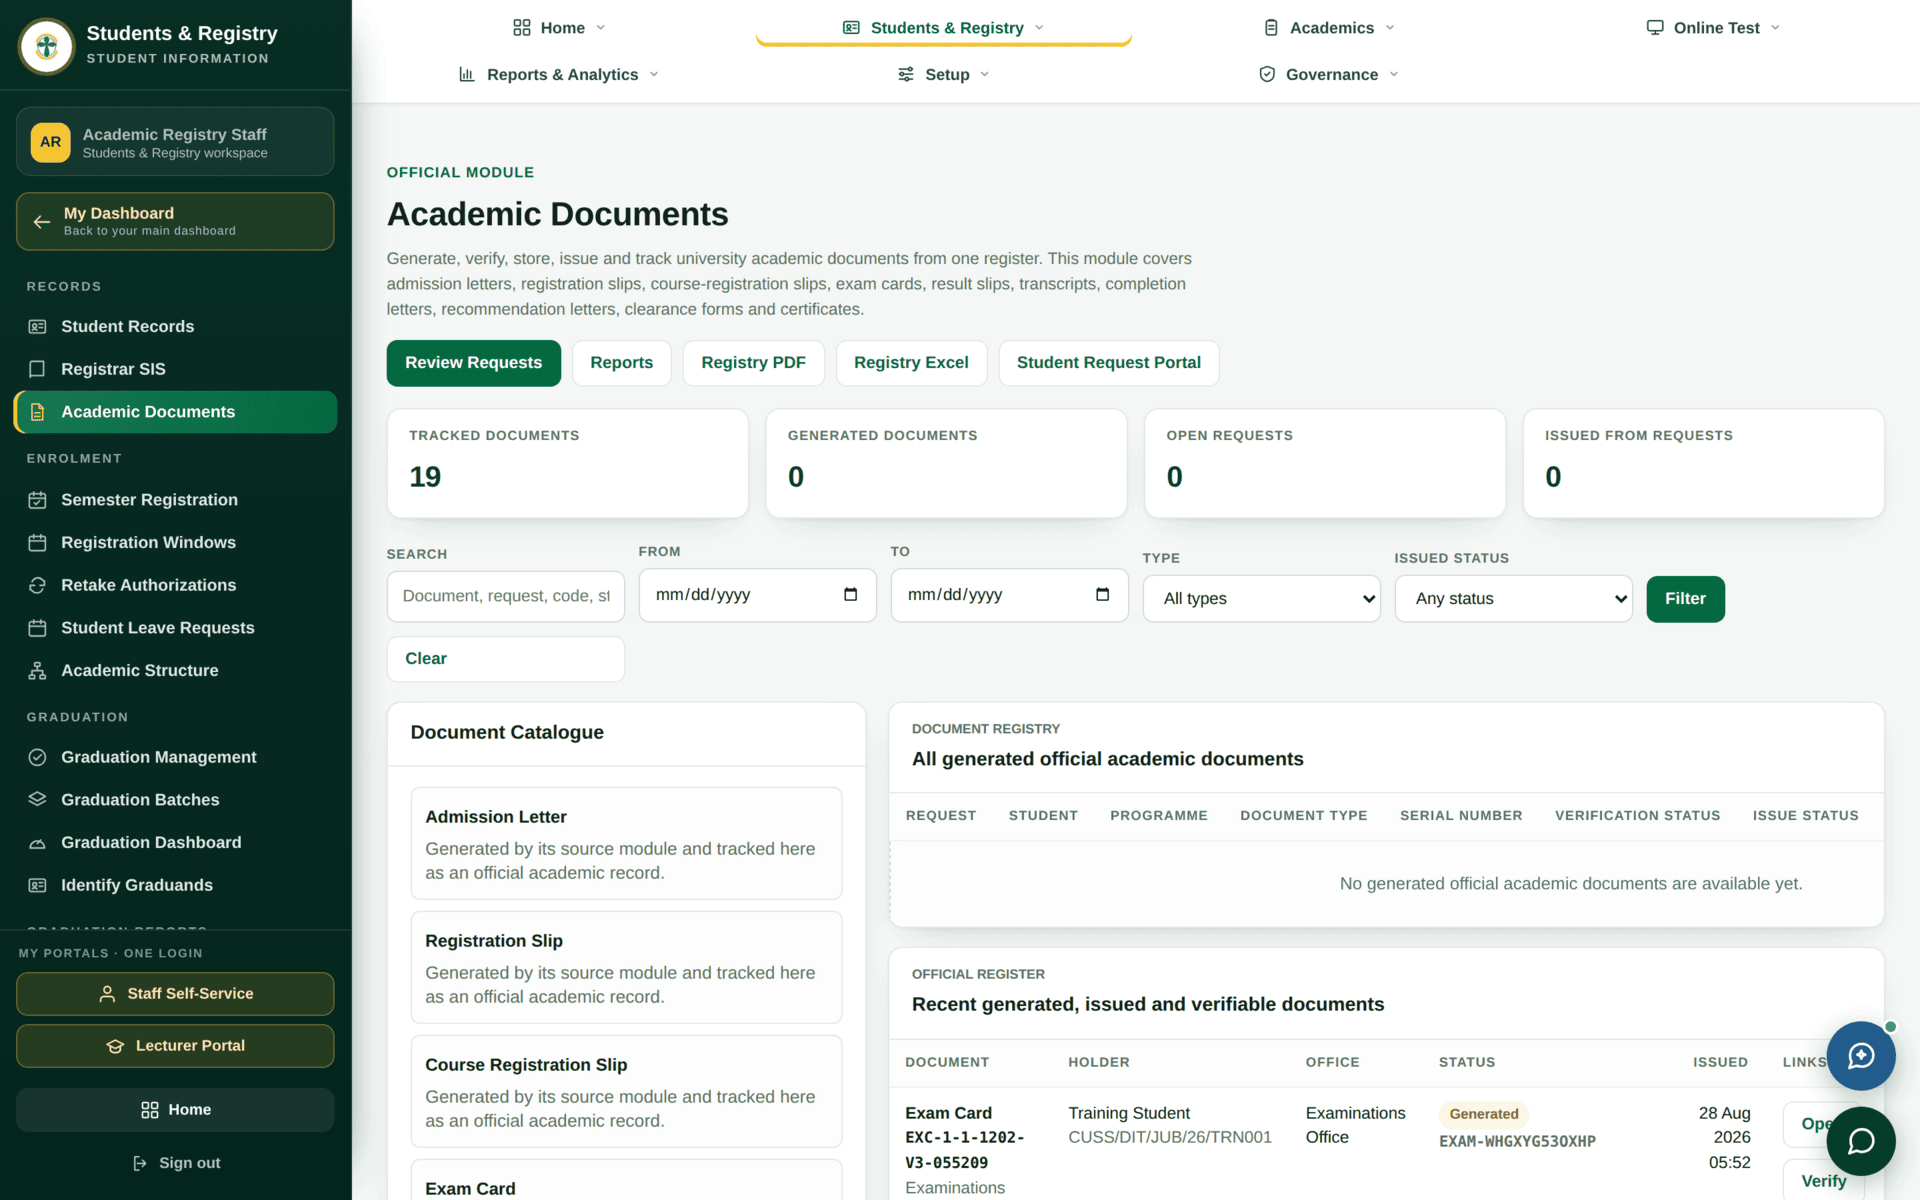Export the Registry Excel
Viewport: 1920px width, 1200px height.
coord(911,363)
